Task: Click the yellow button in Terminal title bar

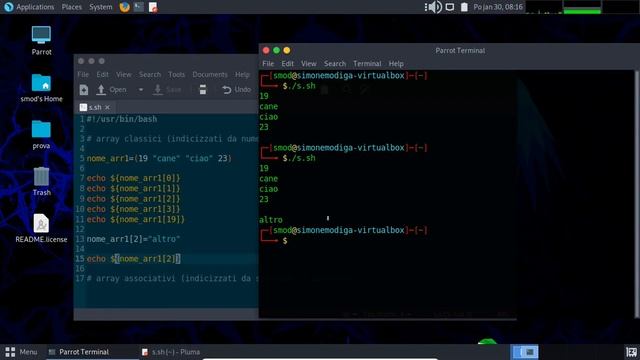Action: (x=287, y=51)
